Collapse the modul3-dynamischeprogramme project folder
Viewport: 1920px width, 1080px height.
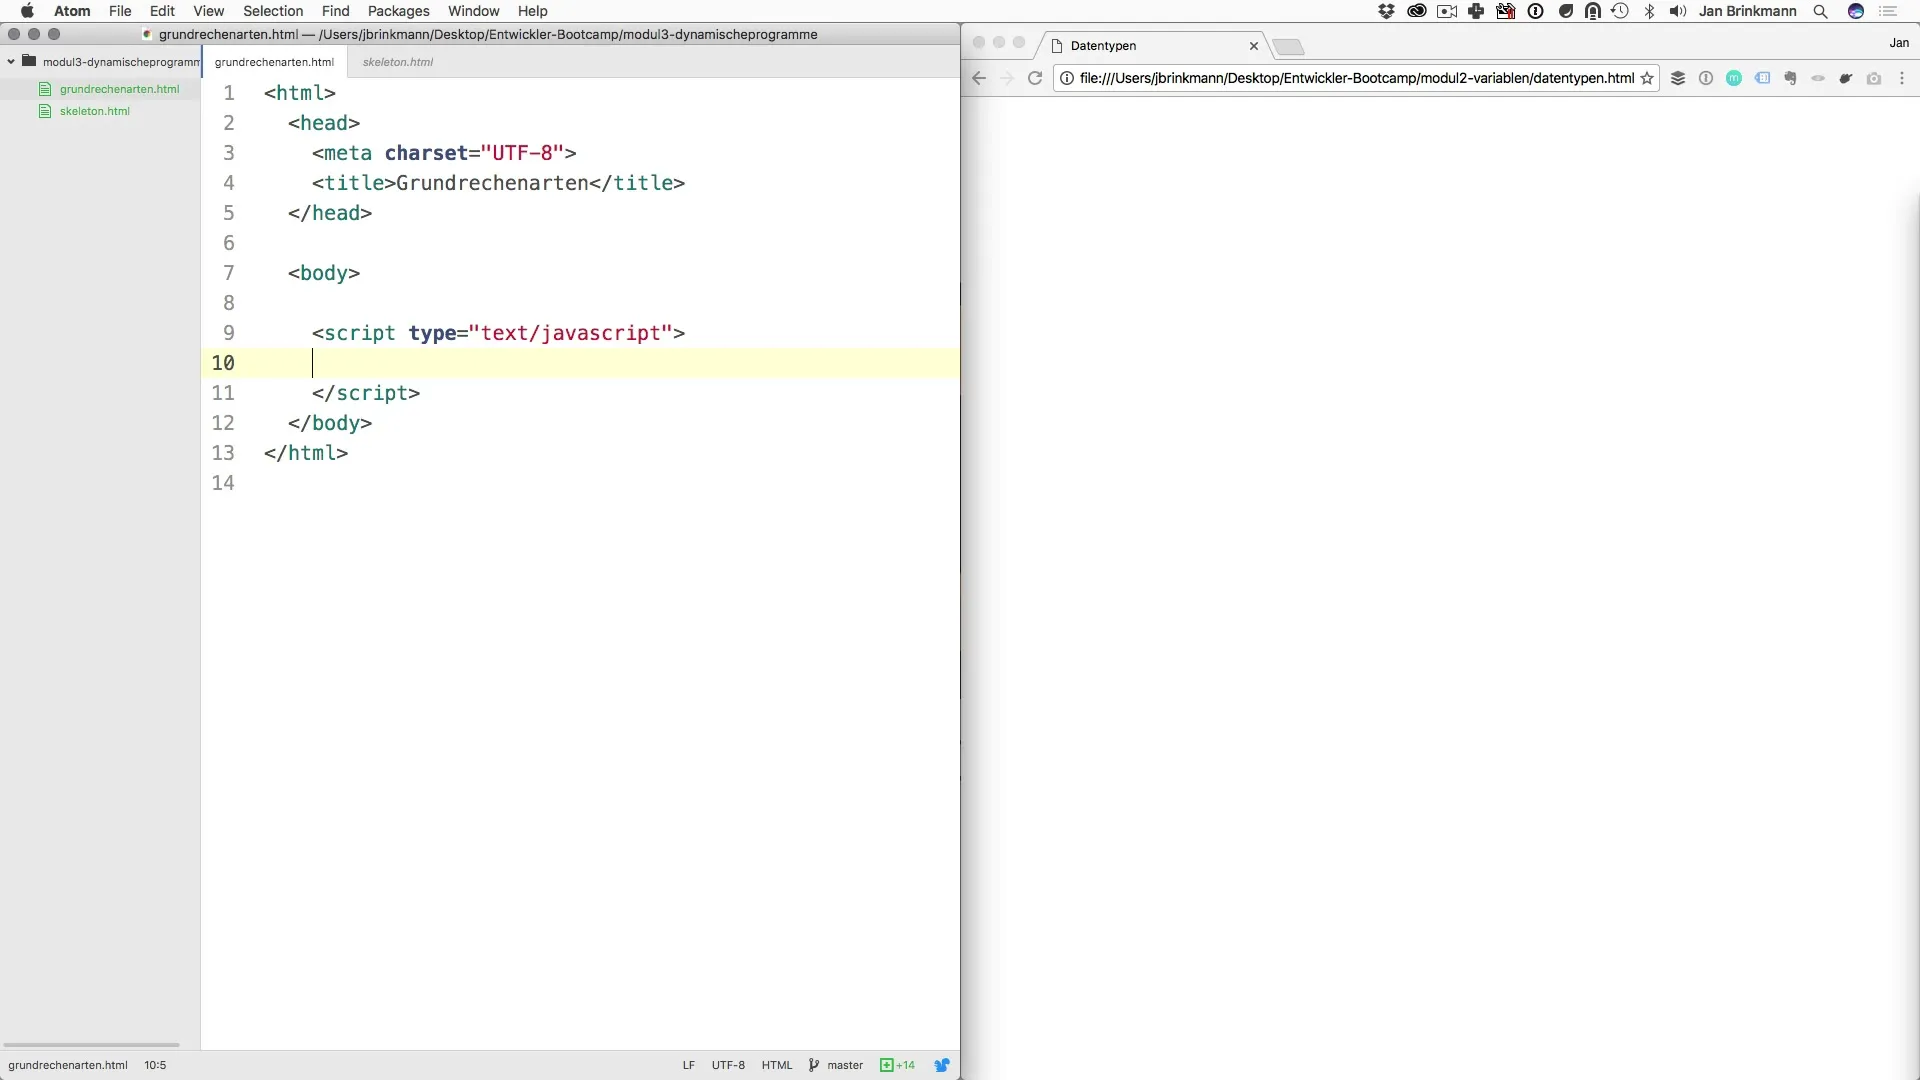pos(11,62)
